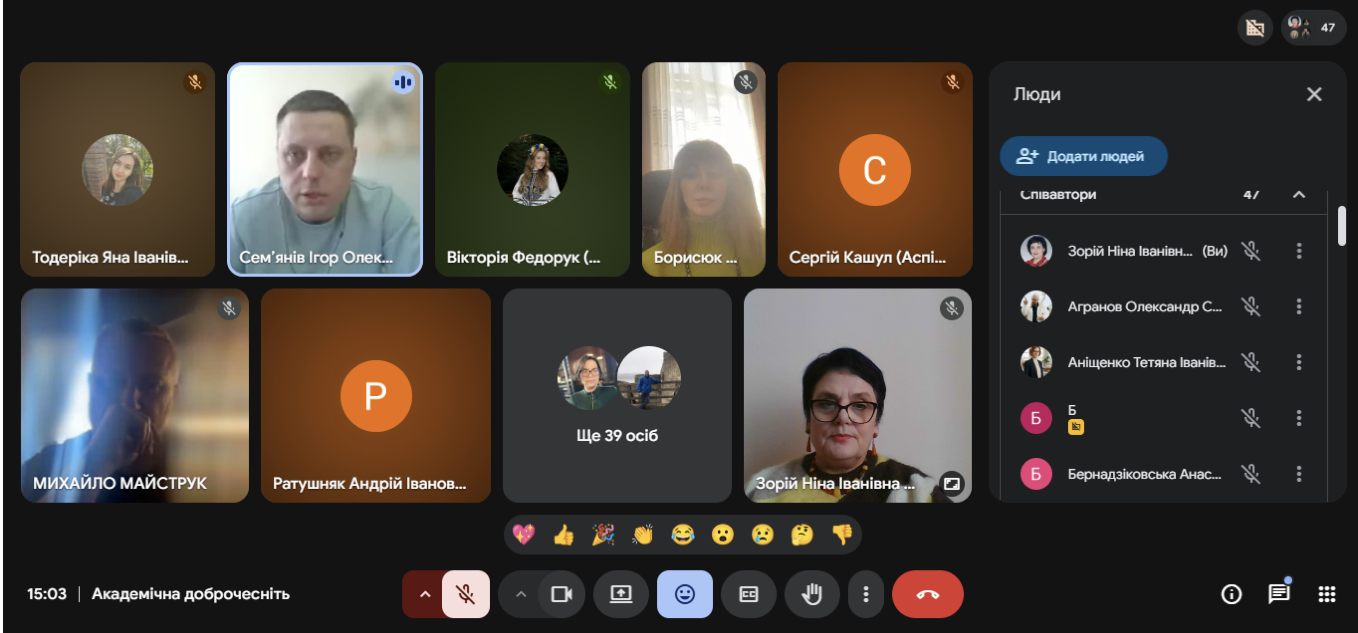Expand video settings arrow beside camera
Screen dimensions: 1358x633
click(520, 594)
